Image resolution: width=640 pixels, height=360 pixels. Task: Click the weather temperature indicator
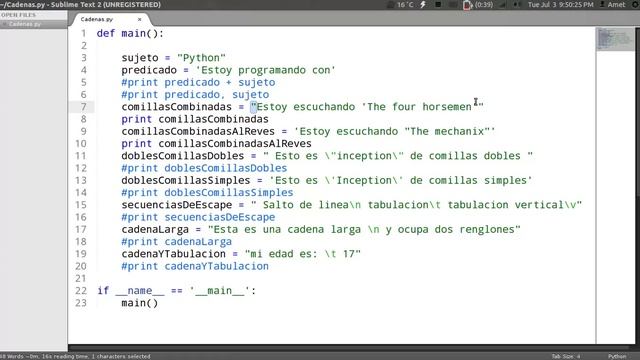pyautogui.click(x=405, y=5)
